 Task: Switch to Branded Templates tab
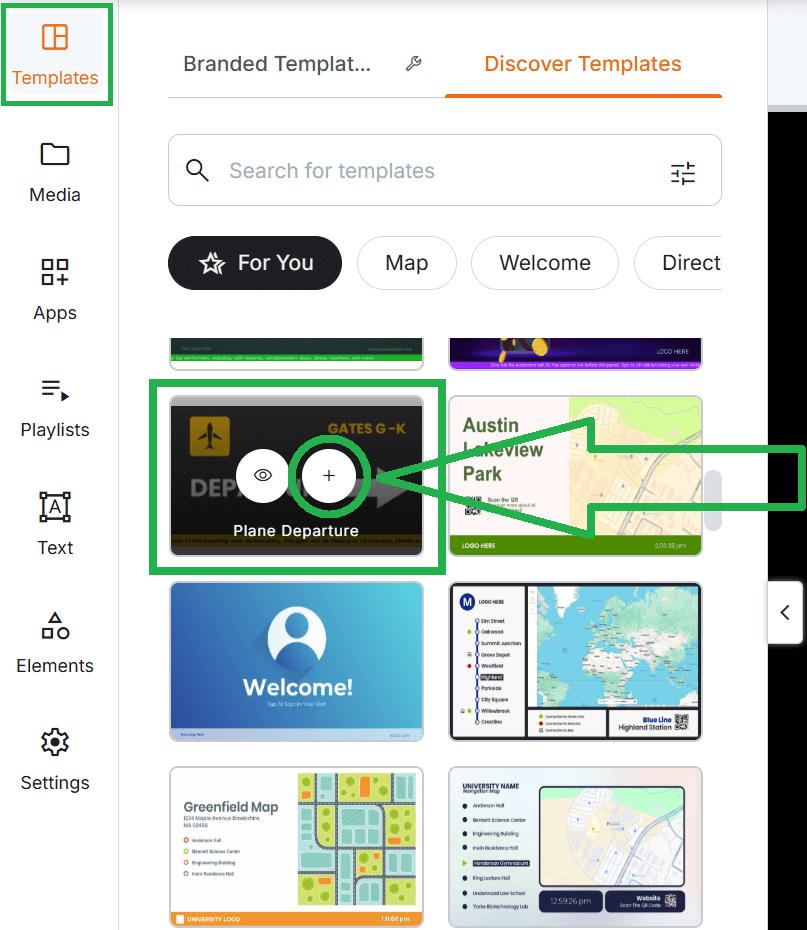(277, 64)
